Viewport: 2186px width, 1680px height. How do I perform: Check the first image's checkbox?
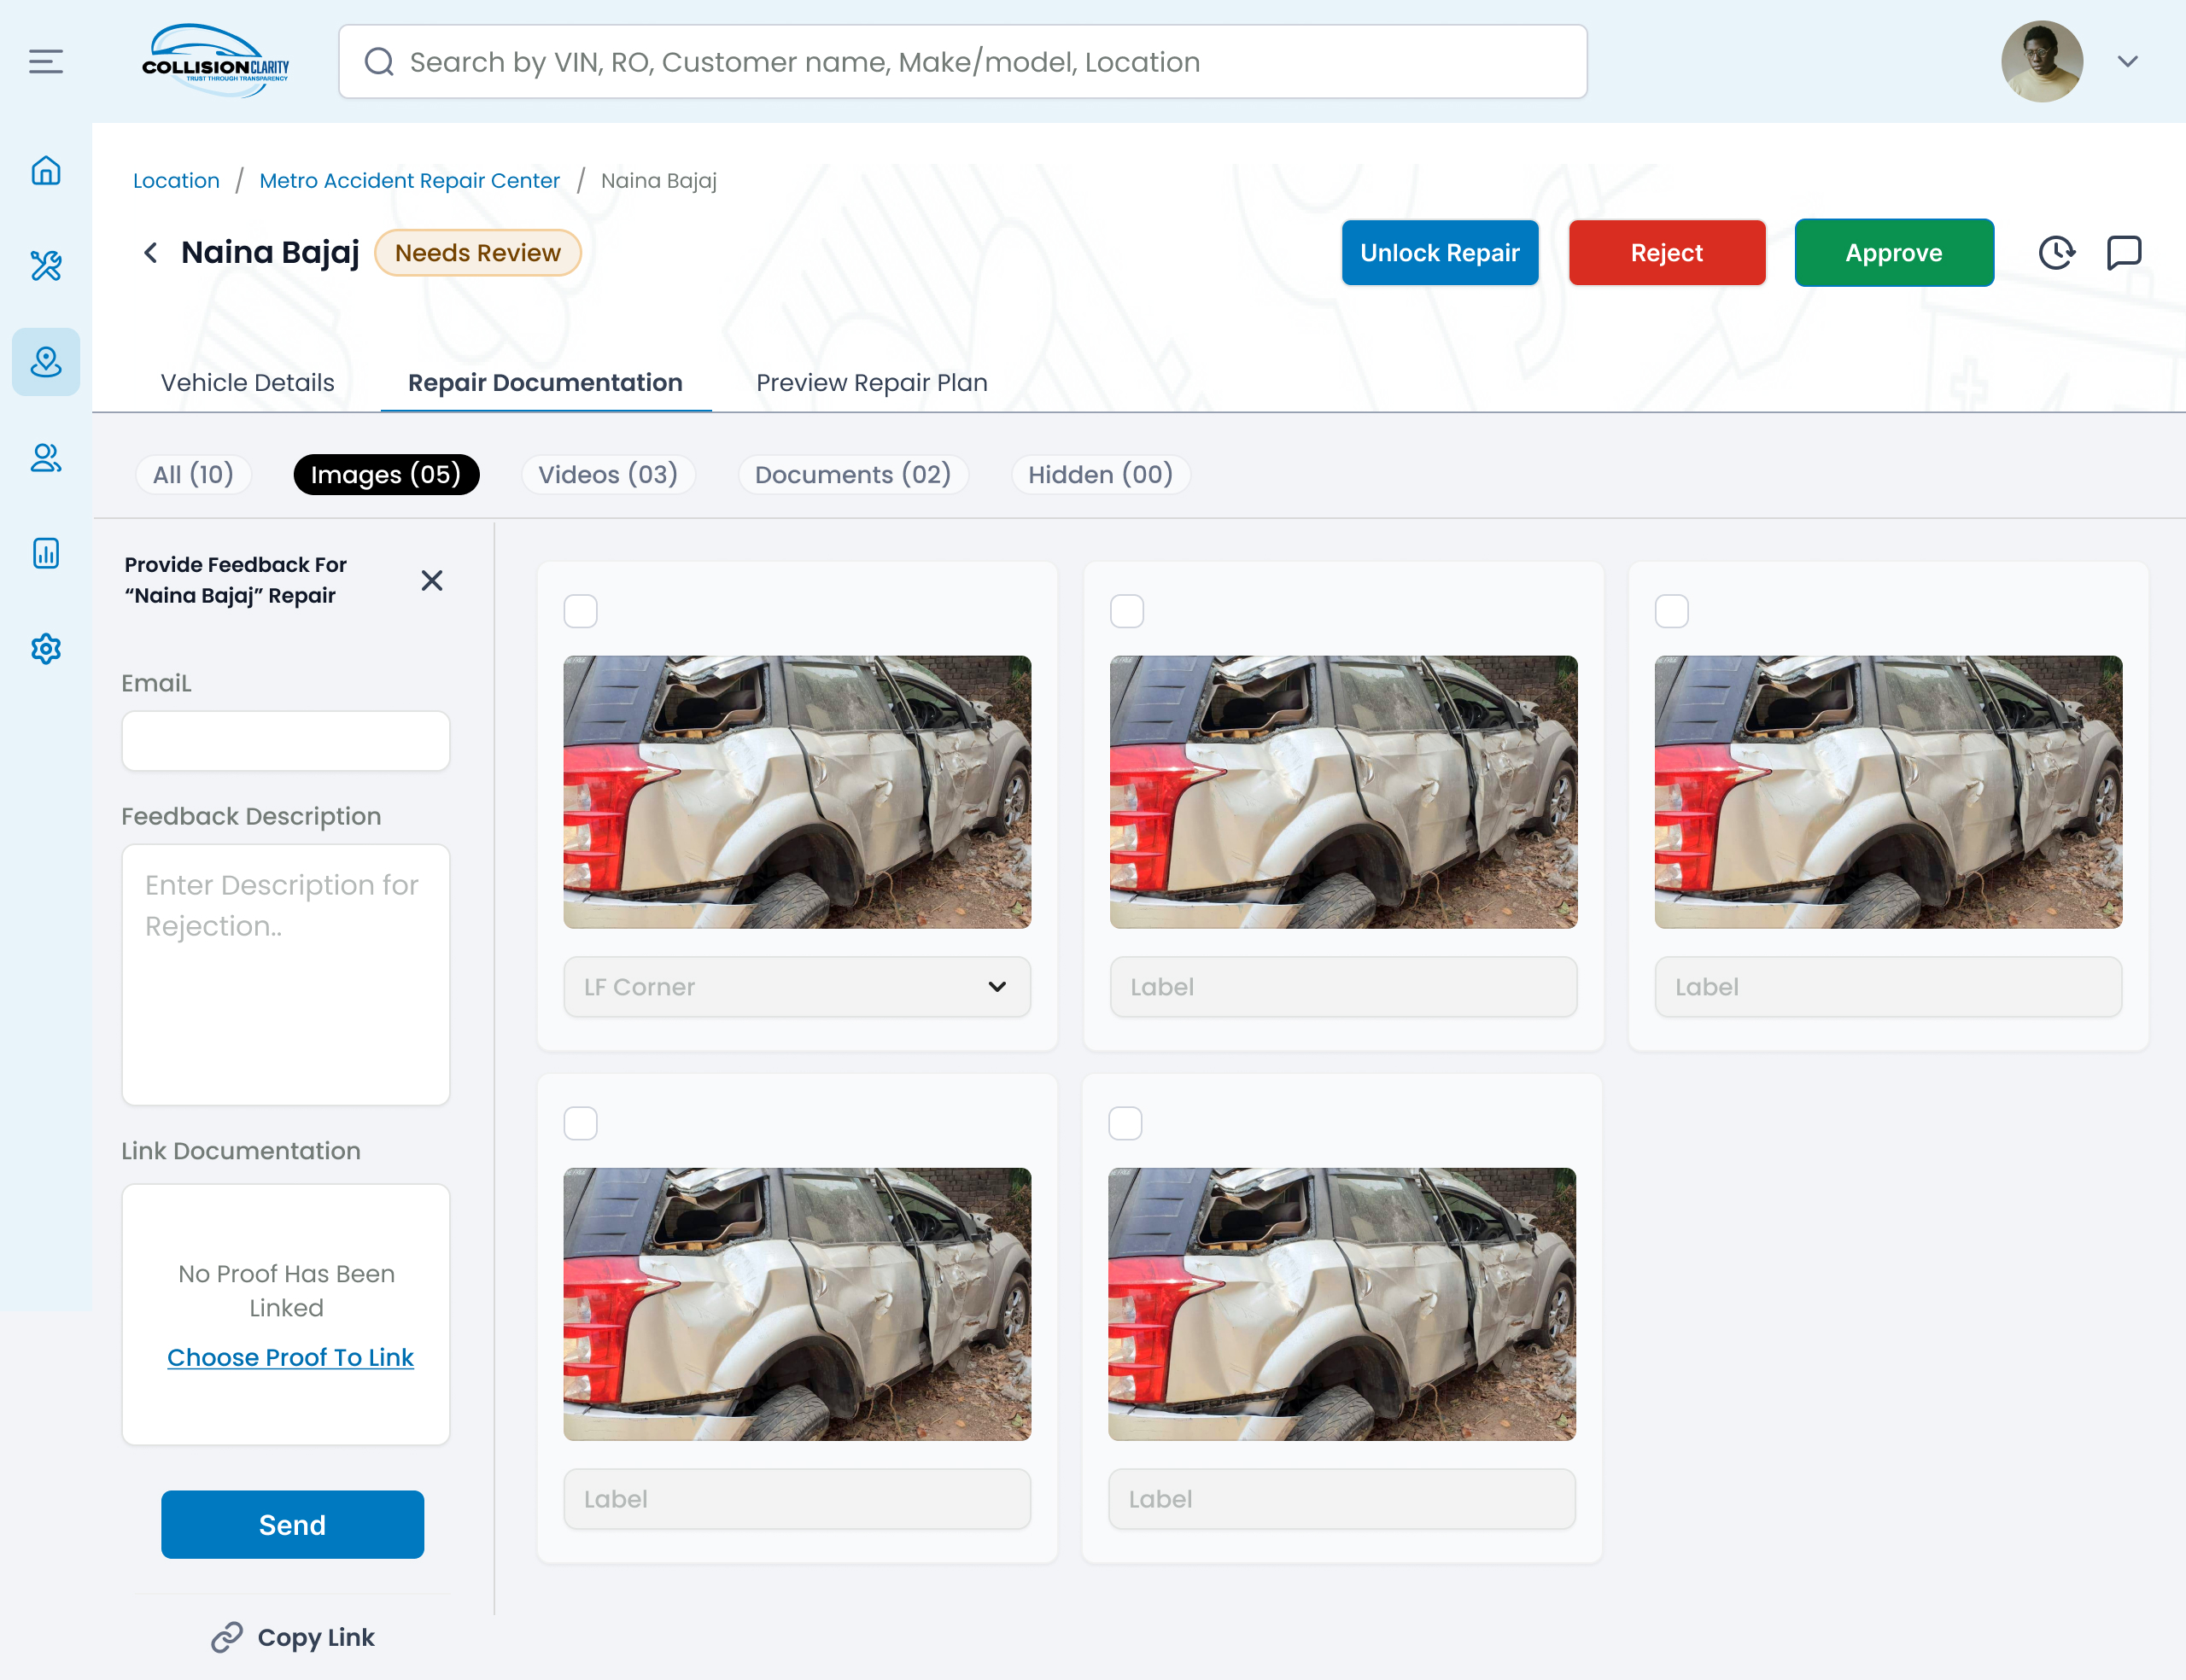tap(581, 611)
